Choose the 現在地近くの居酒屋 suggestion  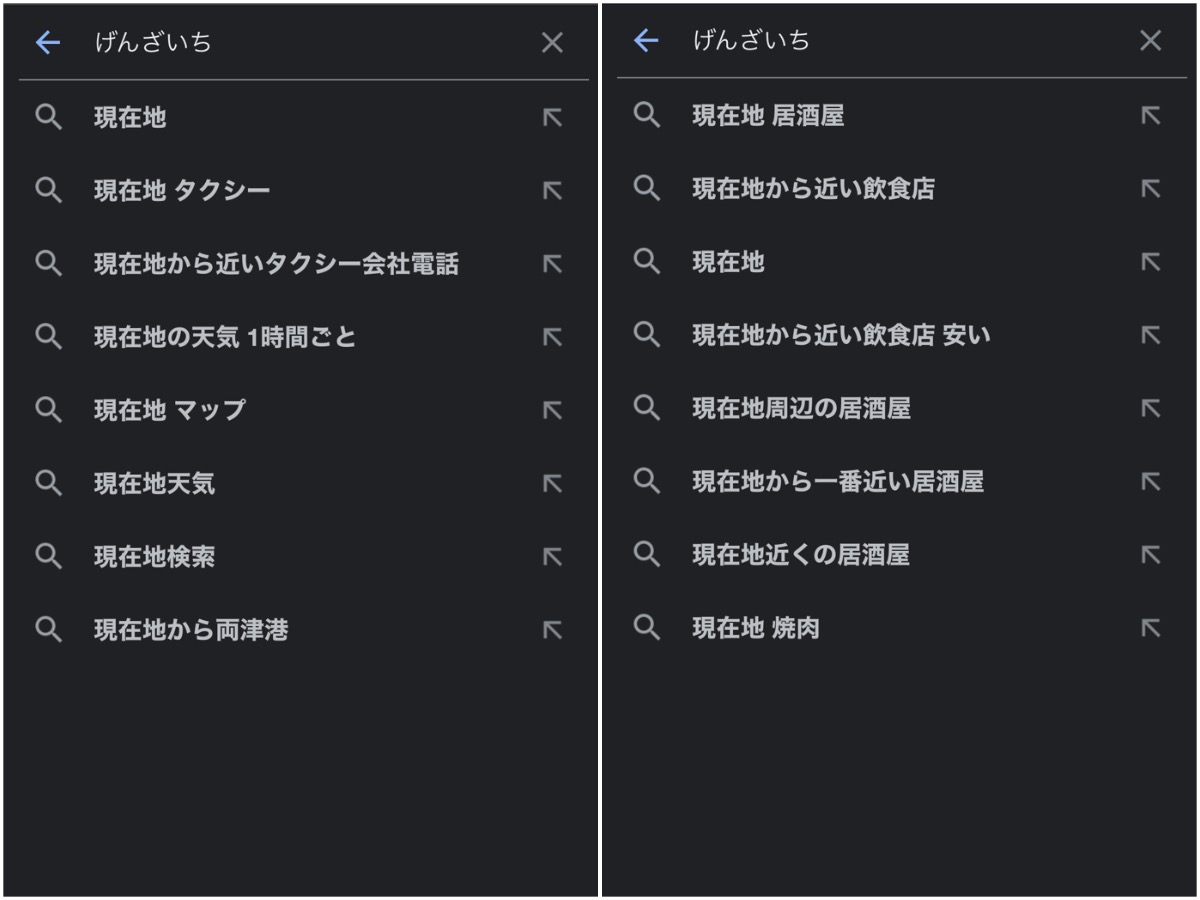pyautogui.click(x=801, y=555)
